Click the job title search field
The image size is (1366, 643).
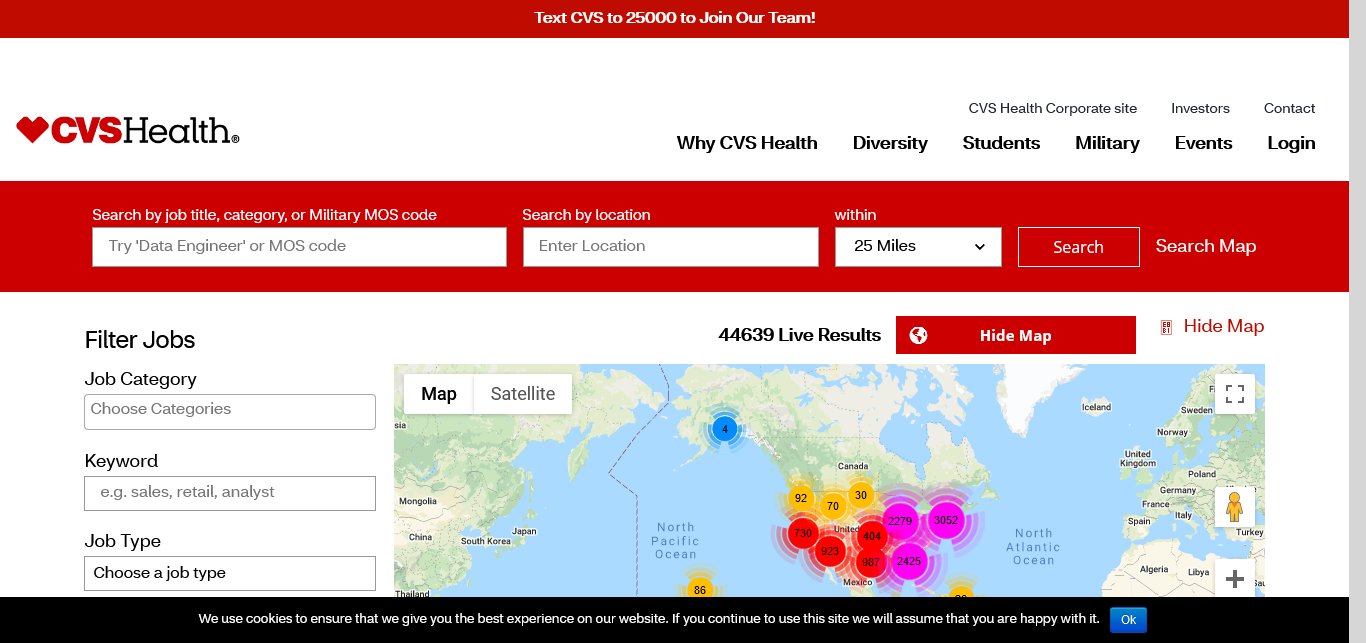pyautogui.click(x=299, y=247)
